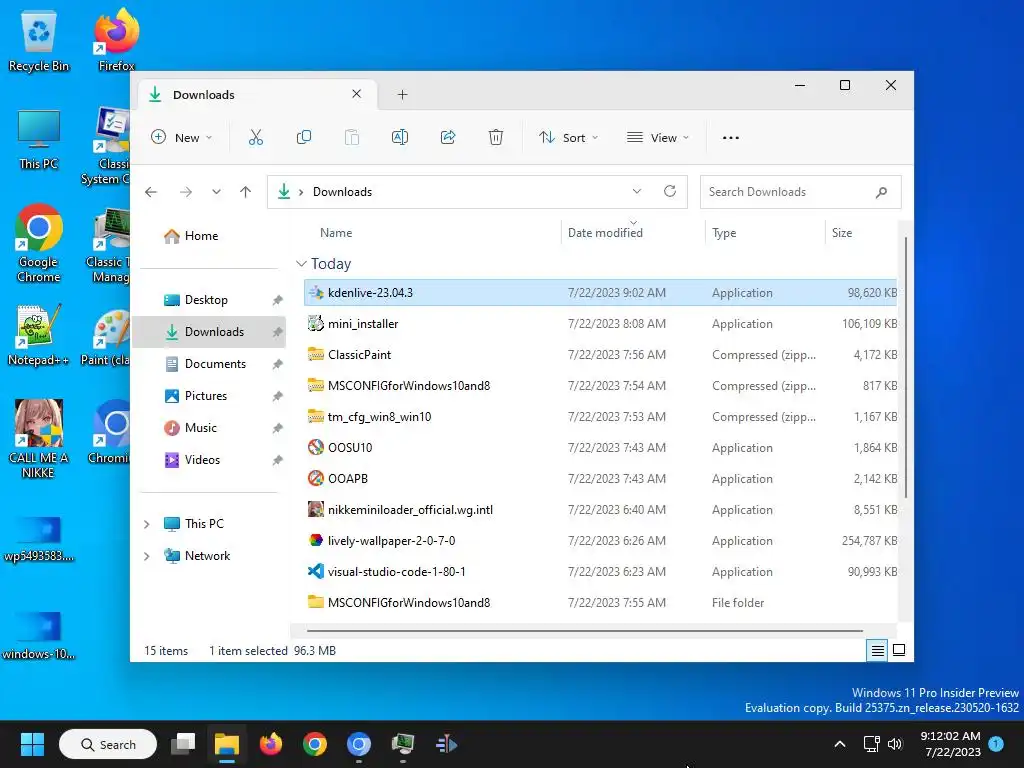Open the New dropdown menu
This screenshot has height=768, width=1024.
(182, 138)
